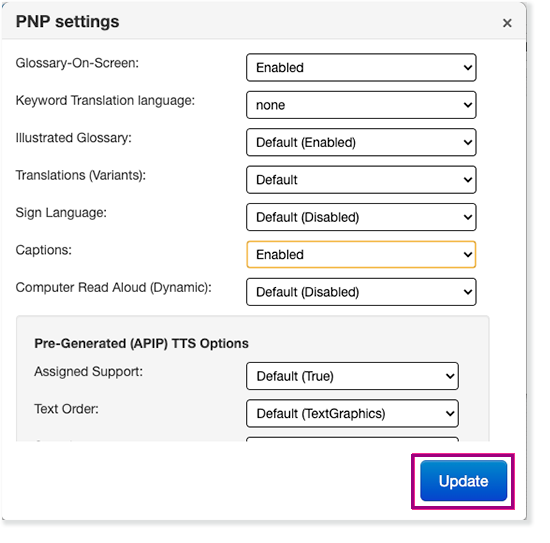This screenshot has width=550, height=543.
Task: Click the blue Update button
Action: [x=463, y=481]
